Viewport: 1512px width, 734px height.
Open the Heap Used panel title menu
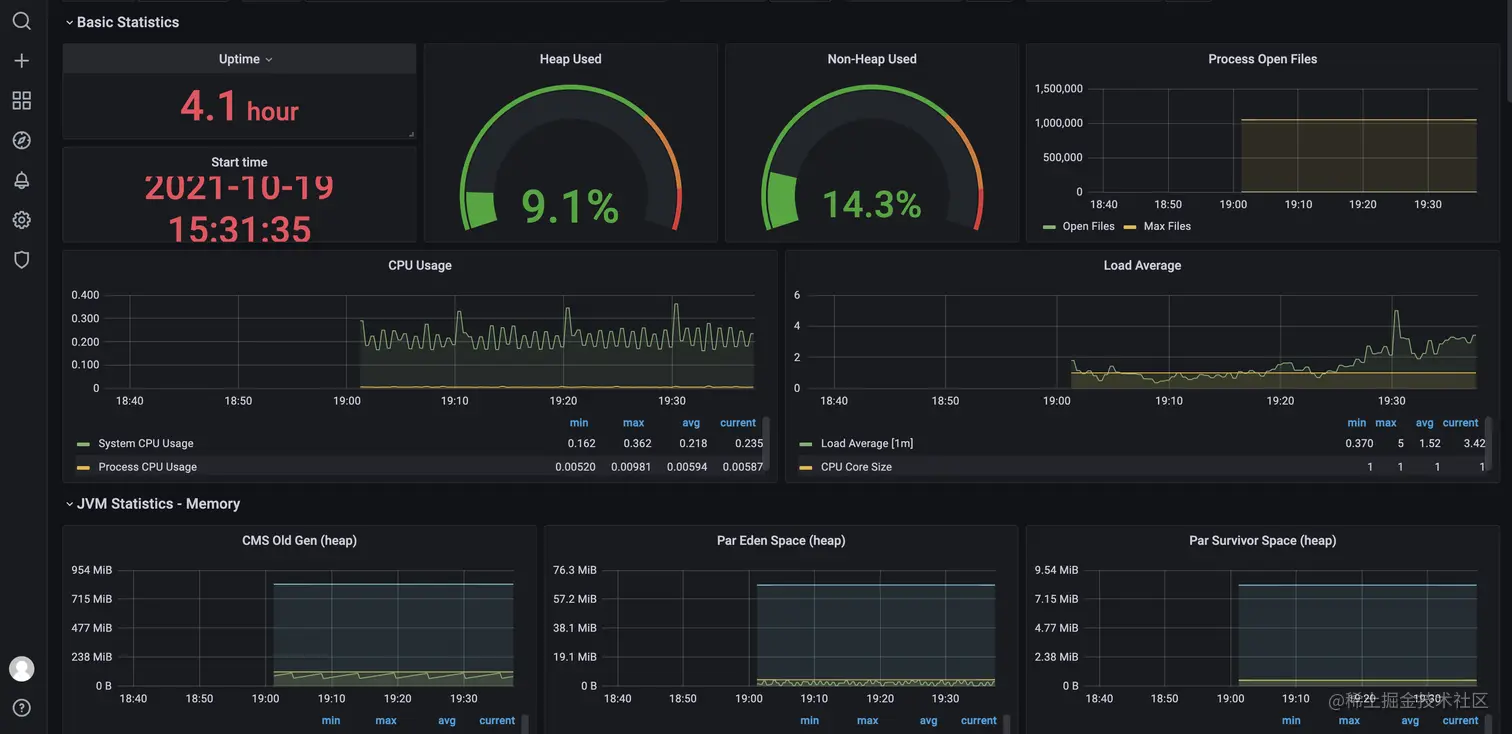click(570, 59)
